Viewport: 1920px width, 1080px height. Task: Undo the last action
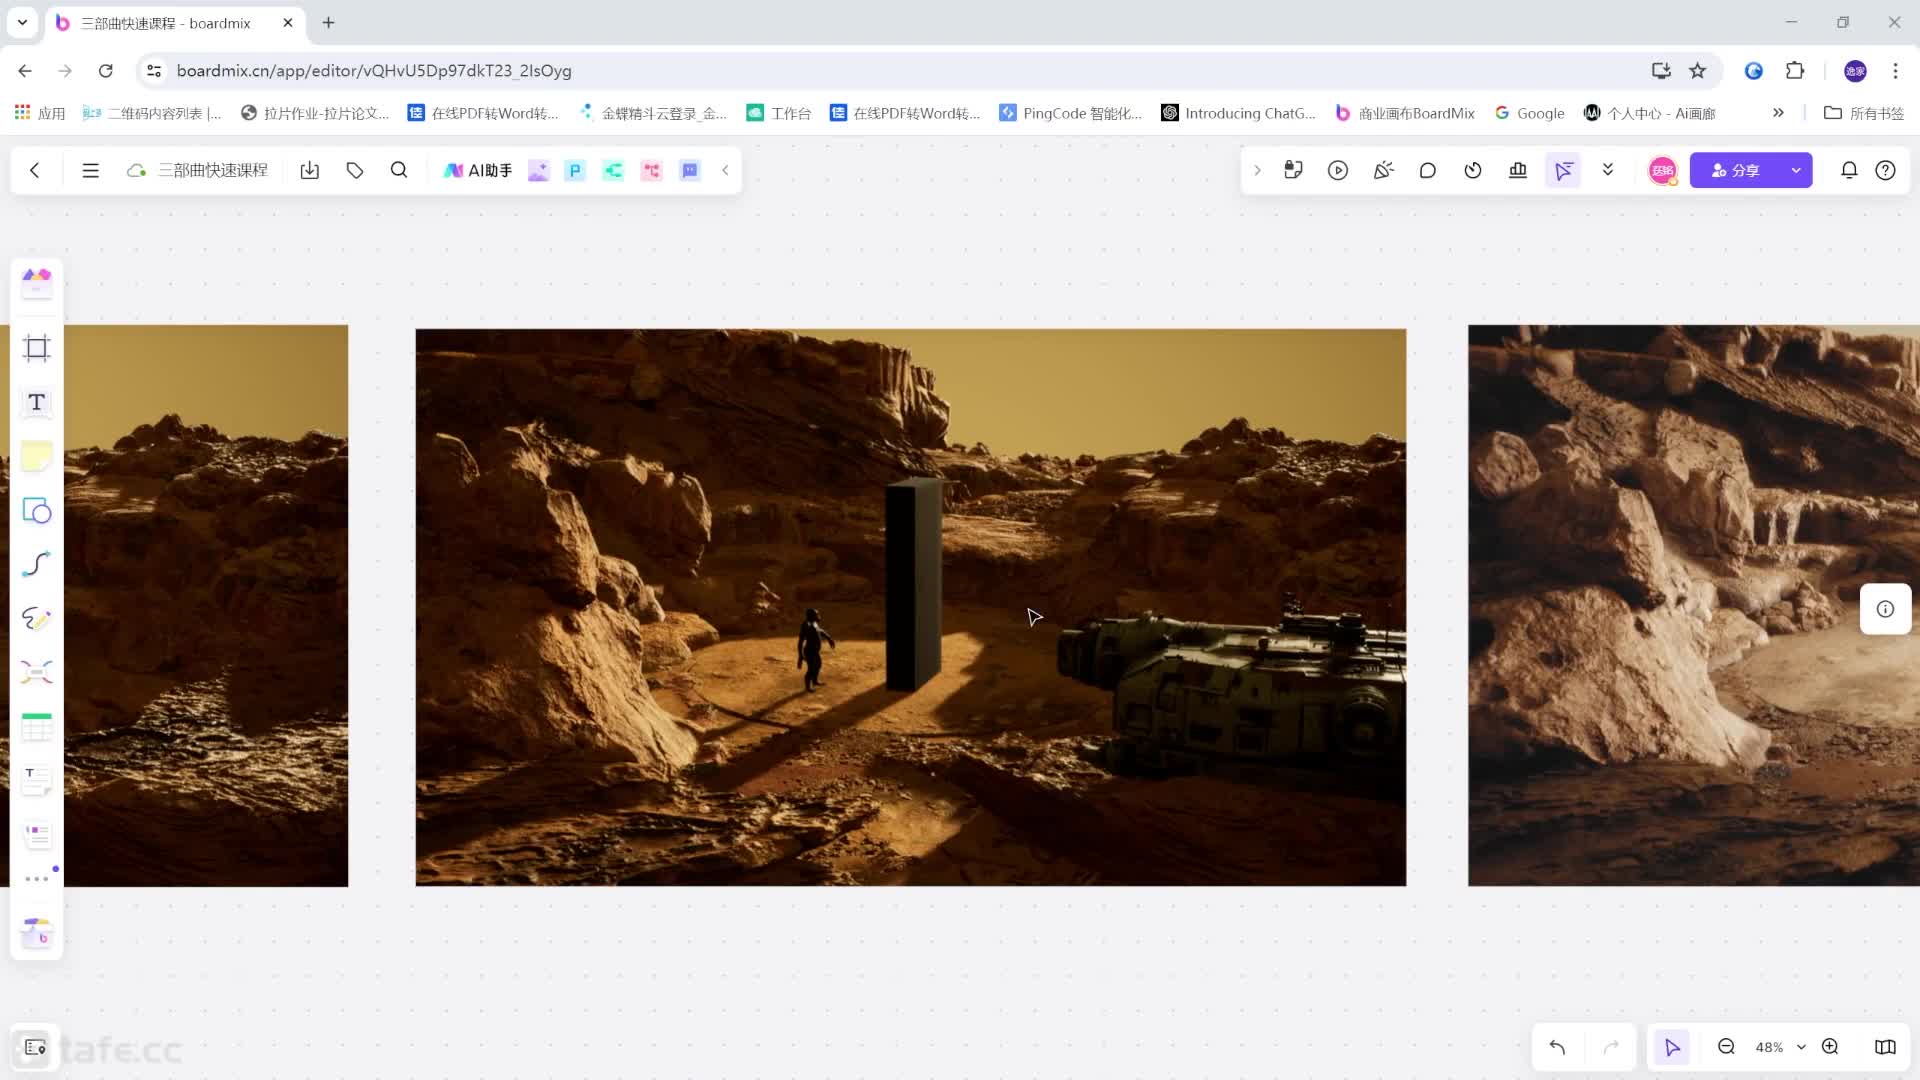(x=1557, y=1047)
